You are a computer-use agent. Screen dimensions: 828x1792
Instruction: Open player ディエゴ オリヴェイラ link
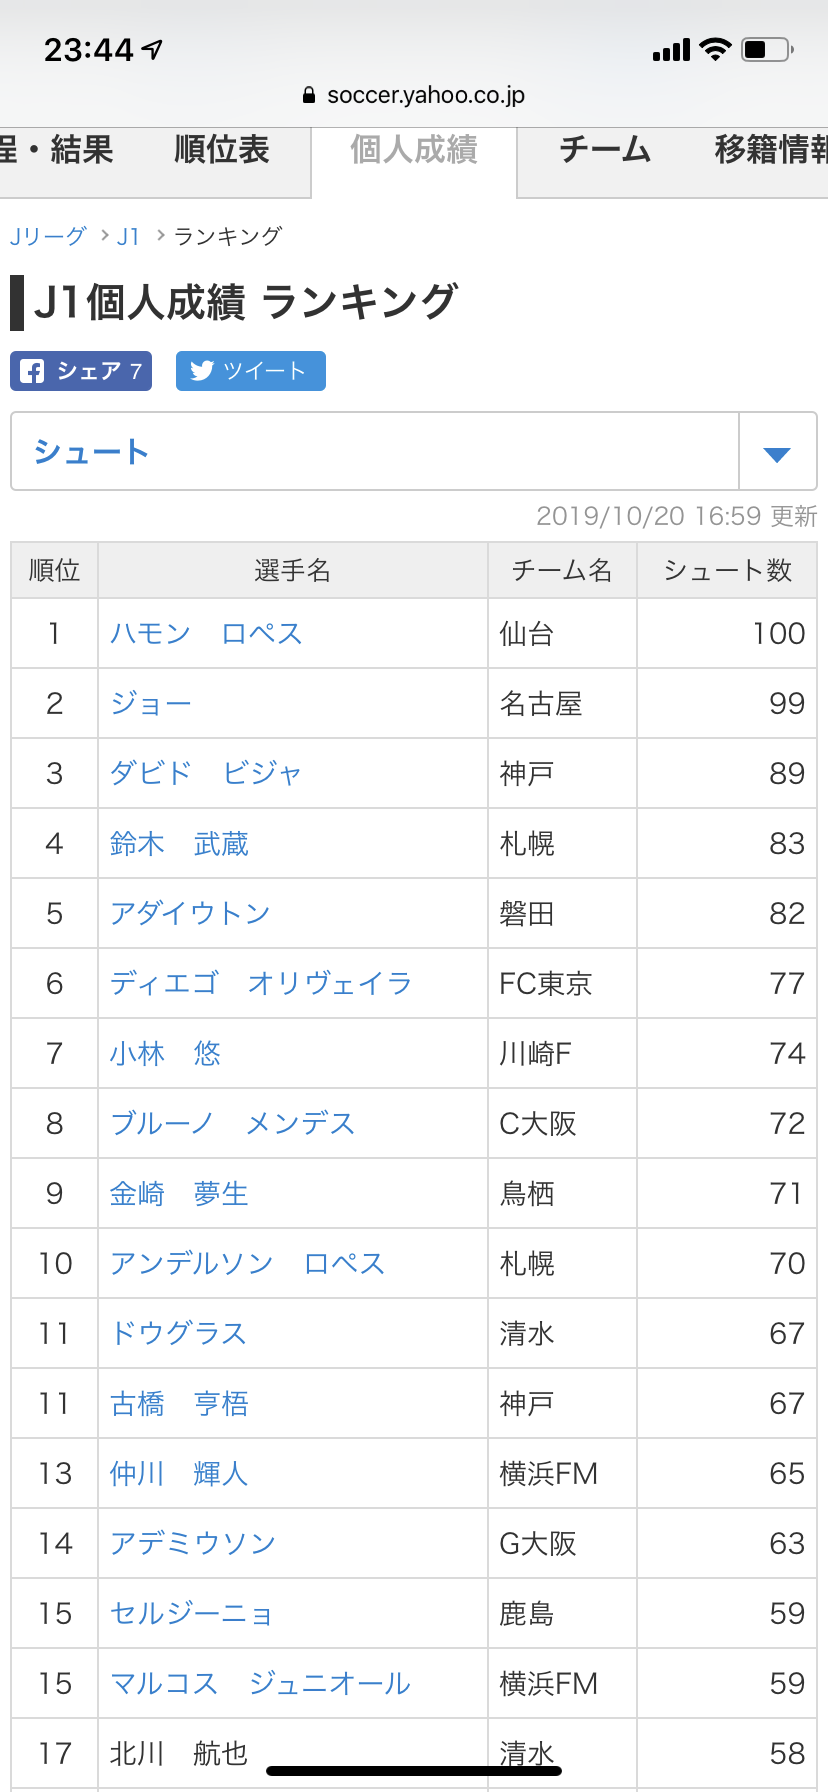tap(261, 984)
